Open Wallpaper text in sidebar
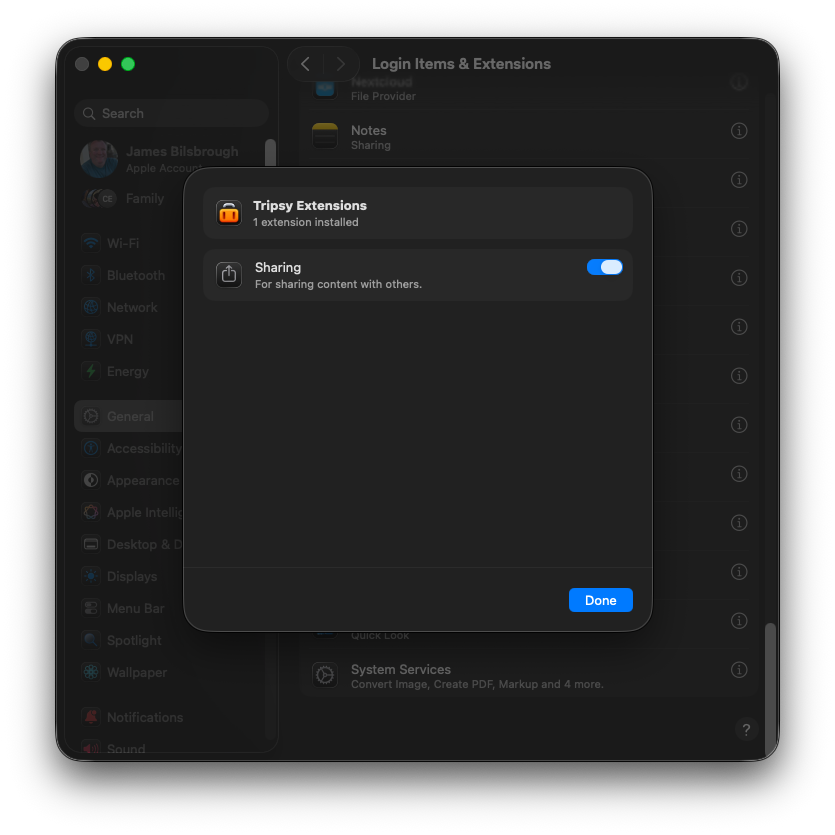835x835 pixels. 137,672
